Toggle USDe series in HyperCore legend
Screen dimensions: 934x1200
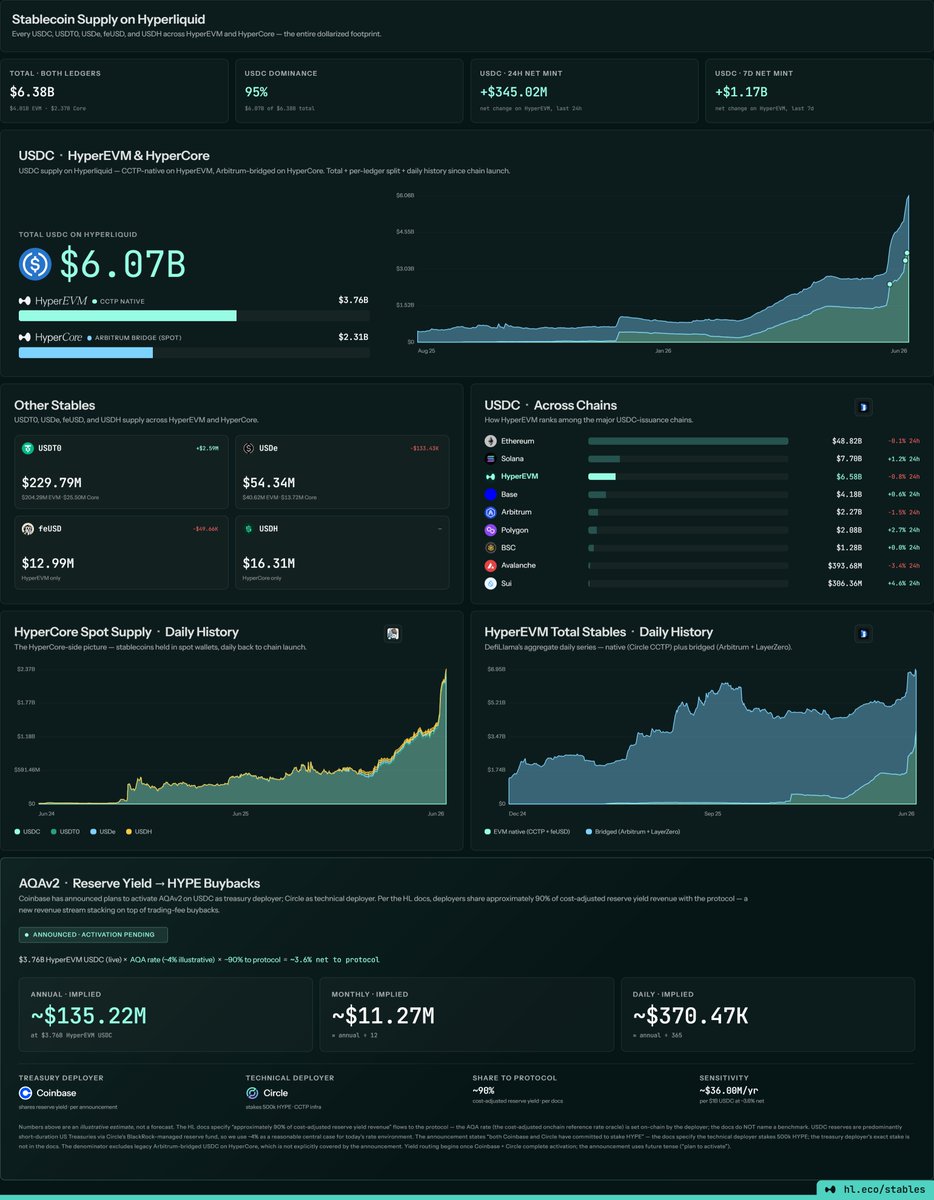tap(102, 831)
